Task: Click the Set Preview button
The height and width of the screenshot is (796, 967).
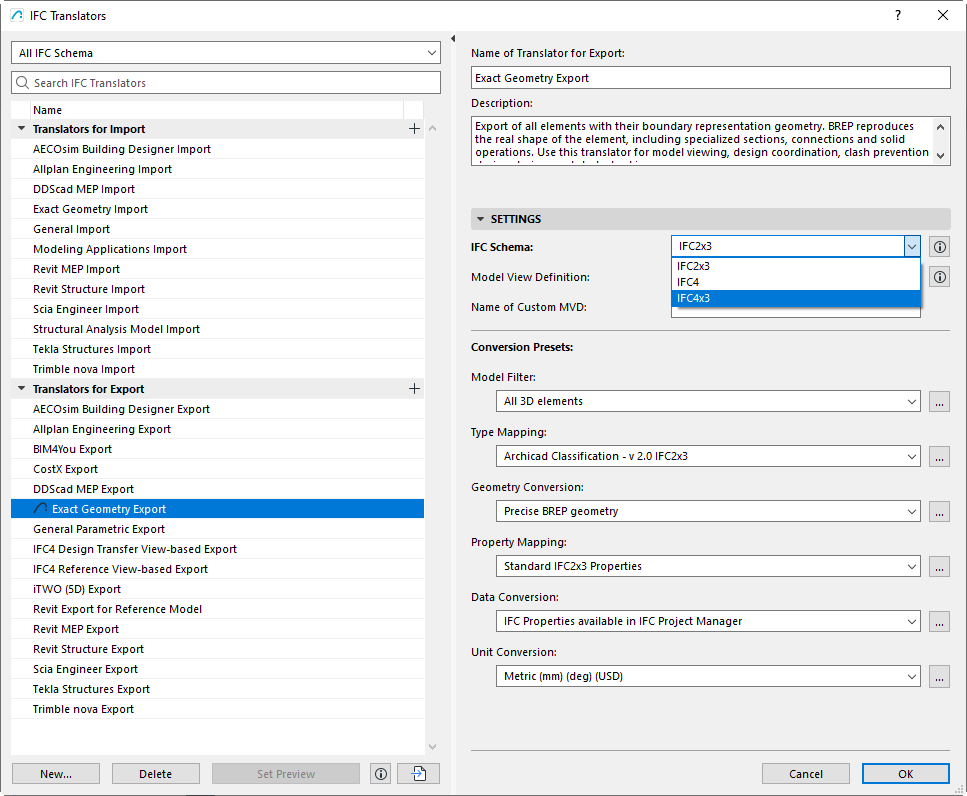Action: (x=286, y=774)
